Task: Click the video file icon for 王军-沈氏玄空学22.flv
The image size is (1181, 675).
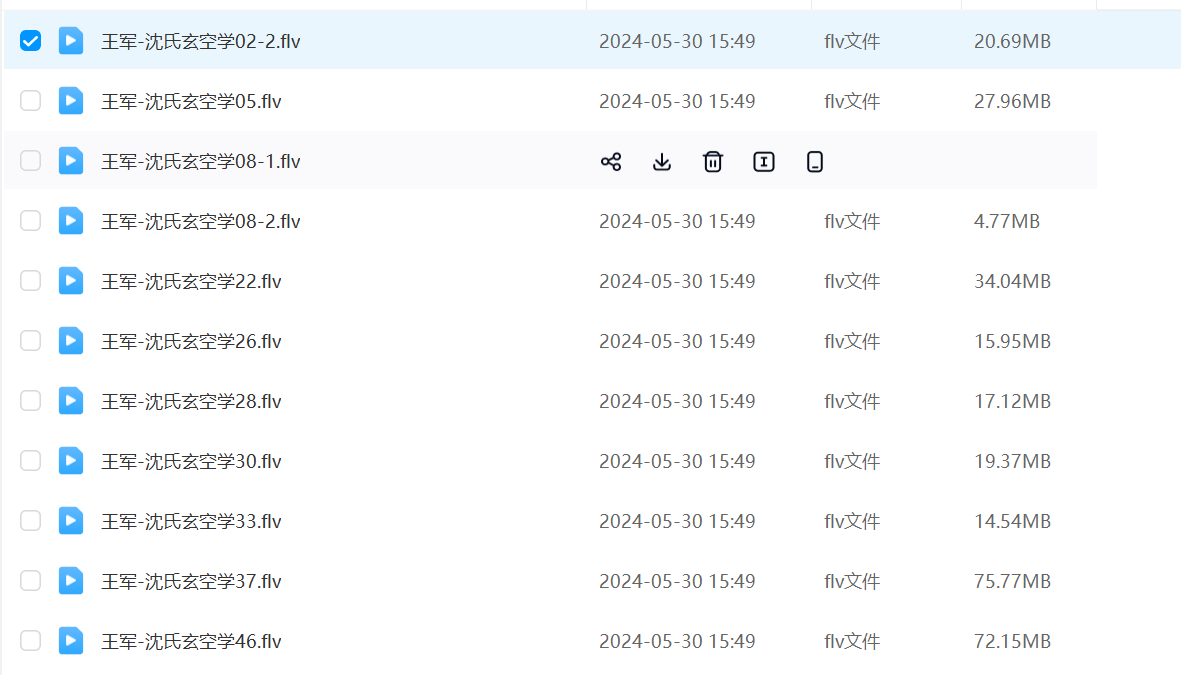Action: (x=71, y=281)
